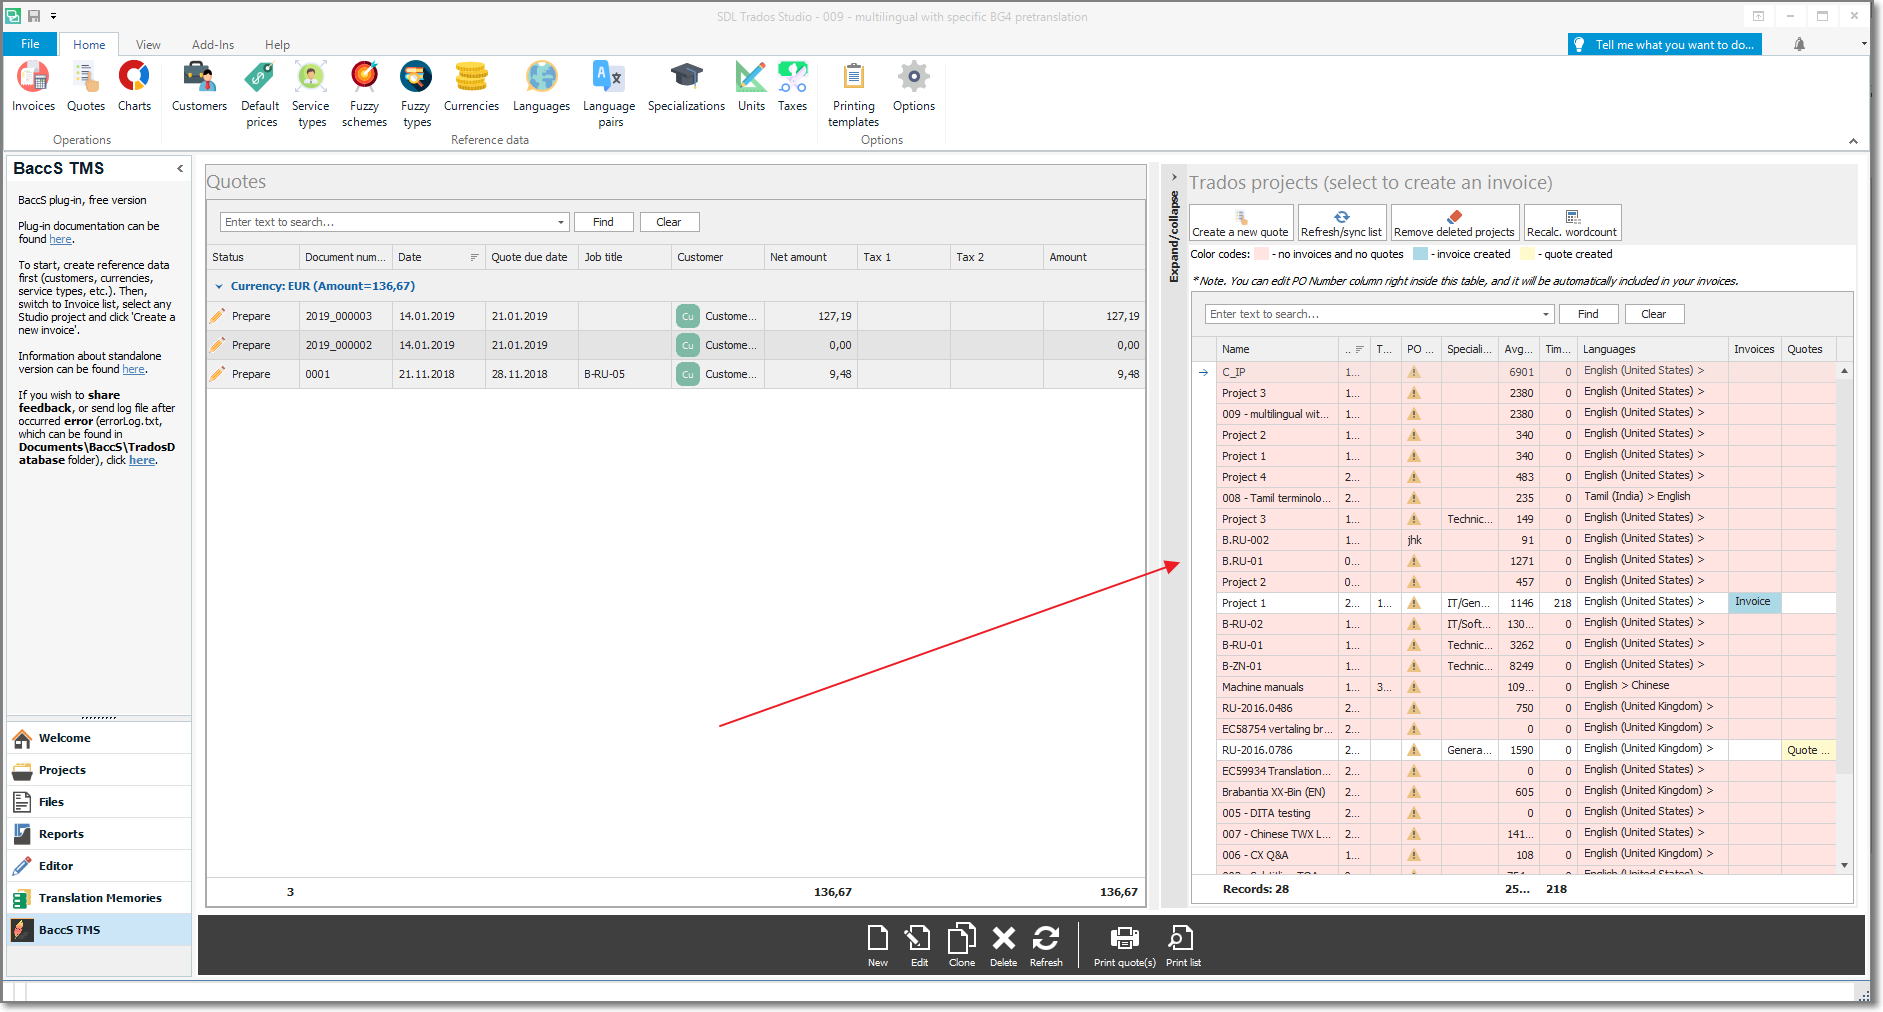Open the Editor view
Image resolution: width=1883 pixels, height=1012 pixels.
pos(99,866)
